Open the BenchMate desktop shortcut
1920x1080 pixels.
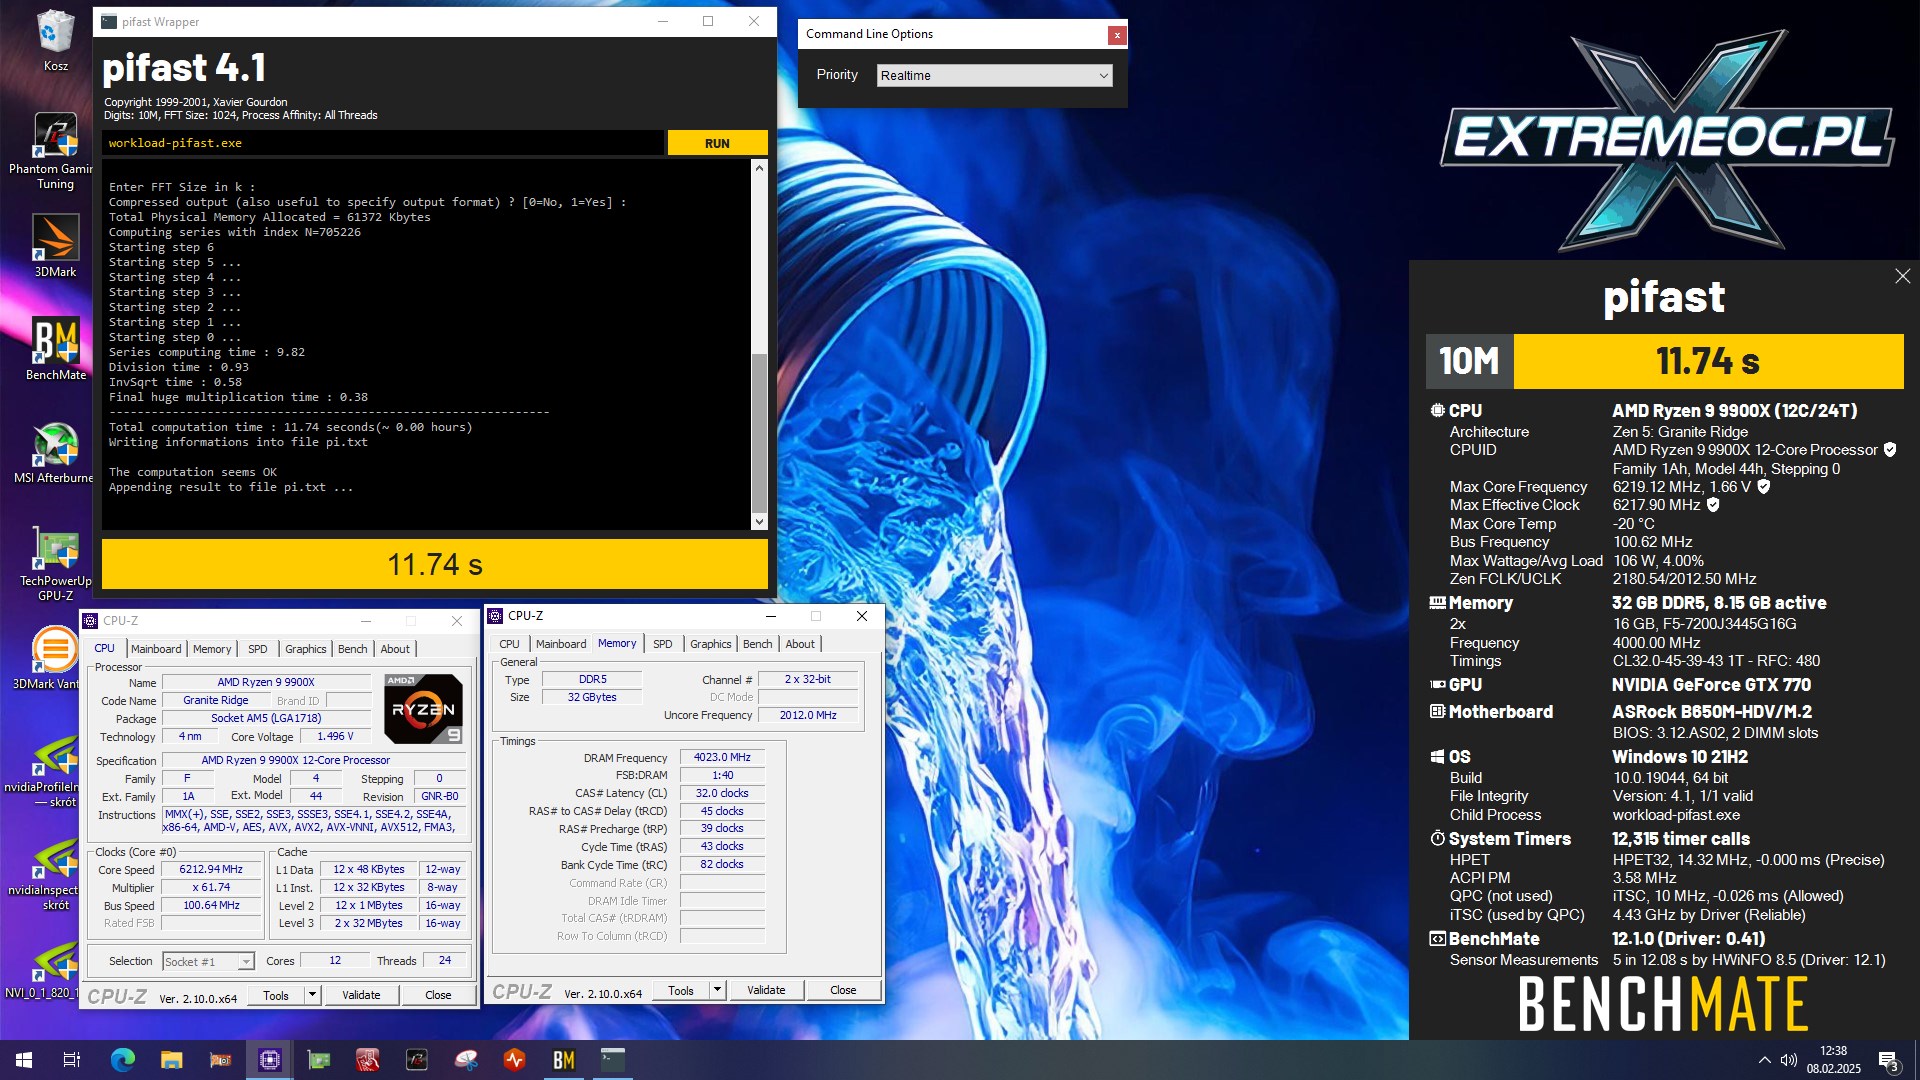[55, 349]
